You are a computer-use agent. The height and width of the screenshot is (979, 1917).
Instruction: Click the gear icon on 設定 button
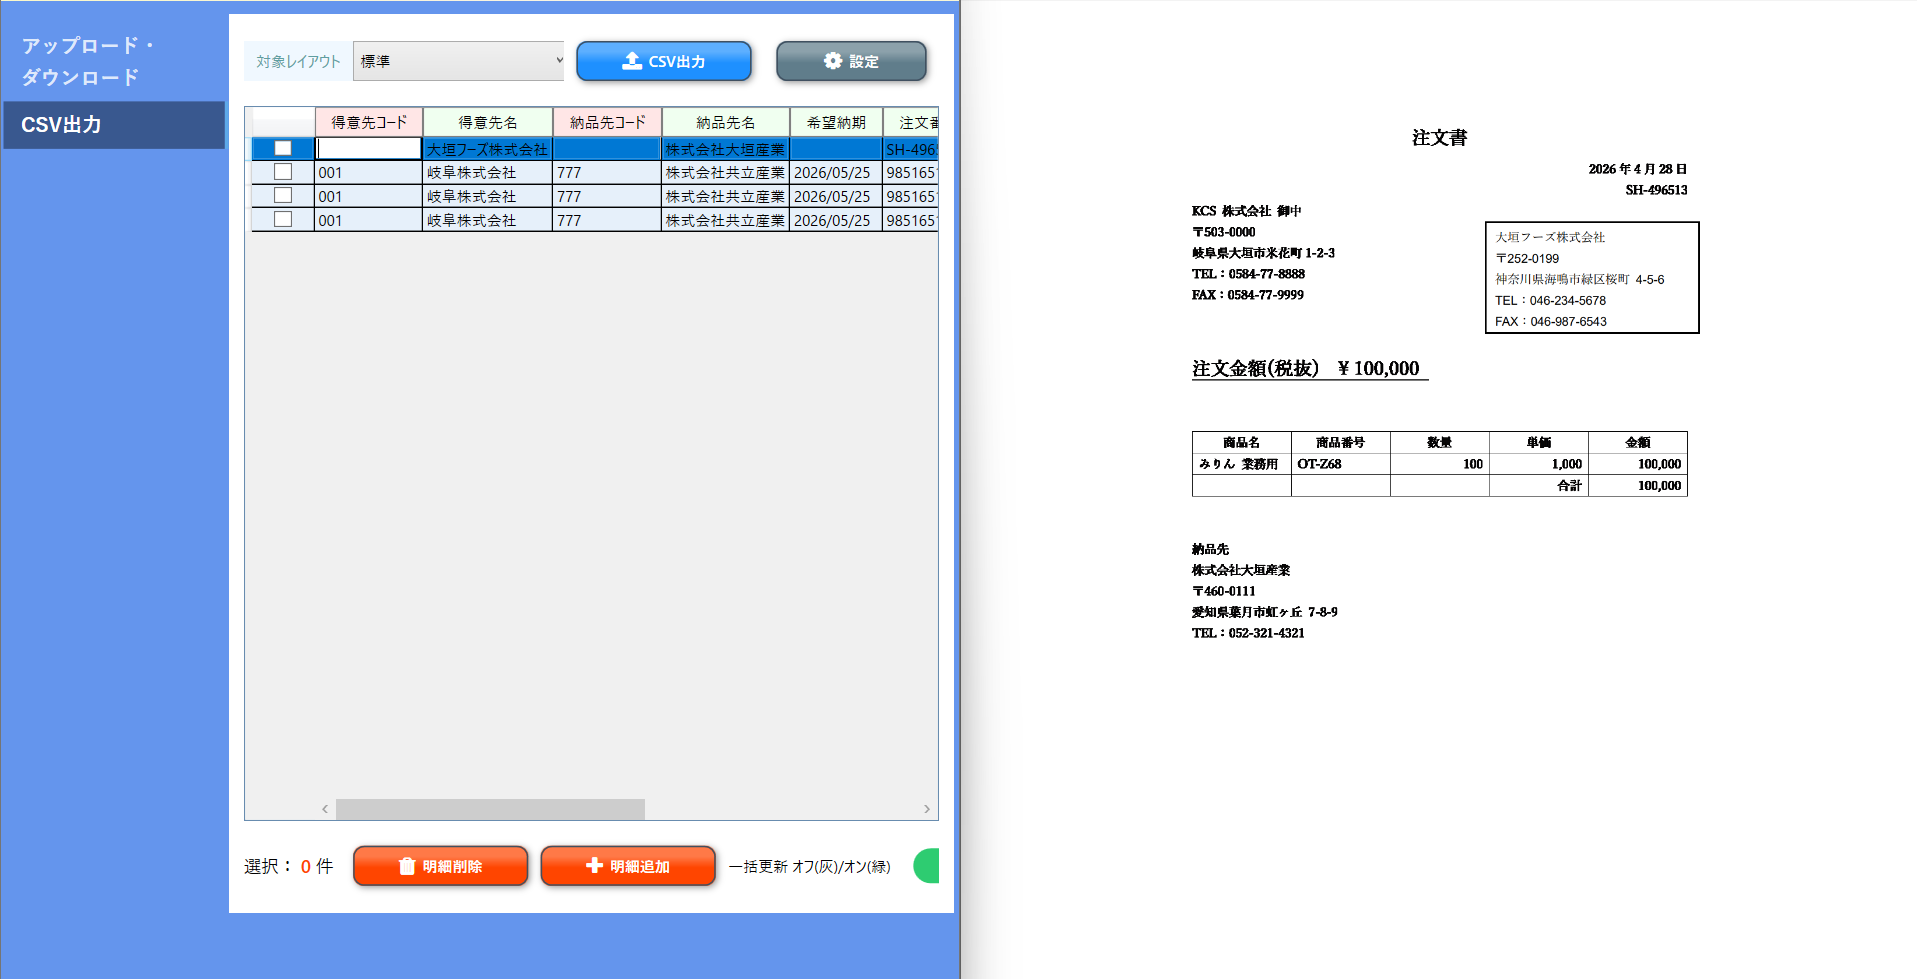coord(833,61)
